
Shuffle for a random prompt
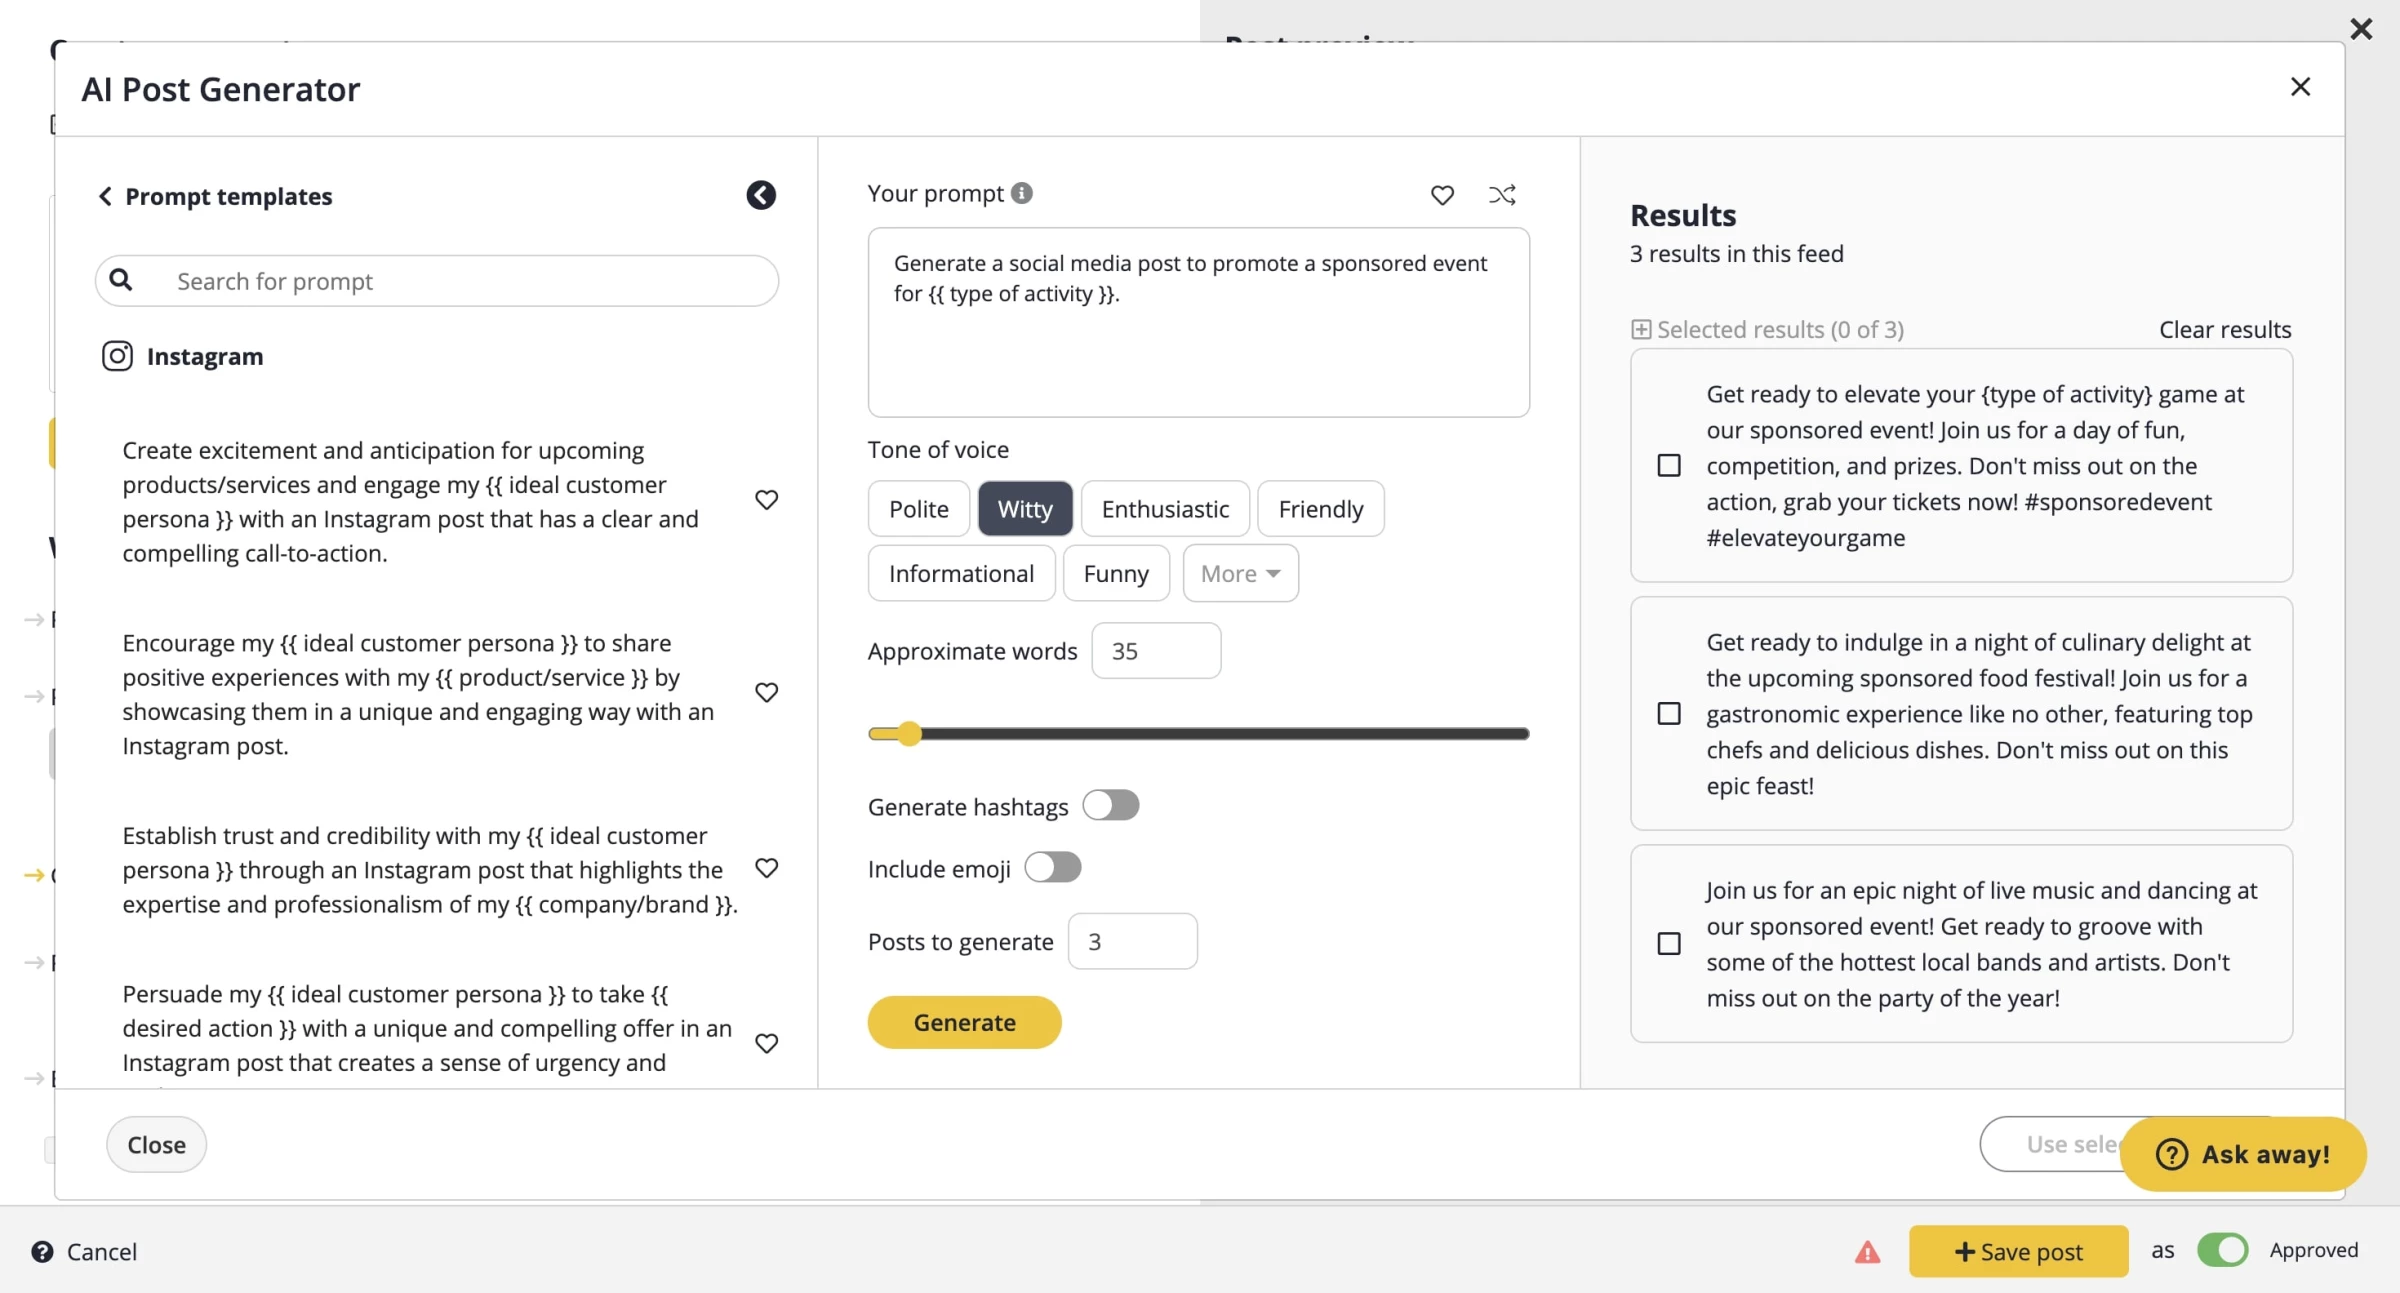[x=1502, y=195]
